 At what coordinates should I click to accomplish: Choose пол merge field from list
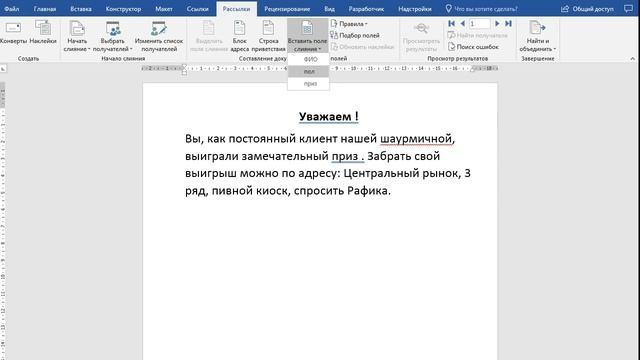(309, 71)
